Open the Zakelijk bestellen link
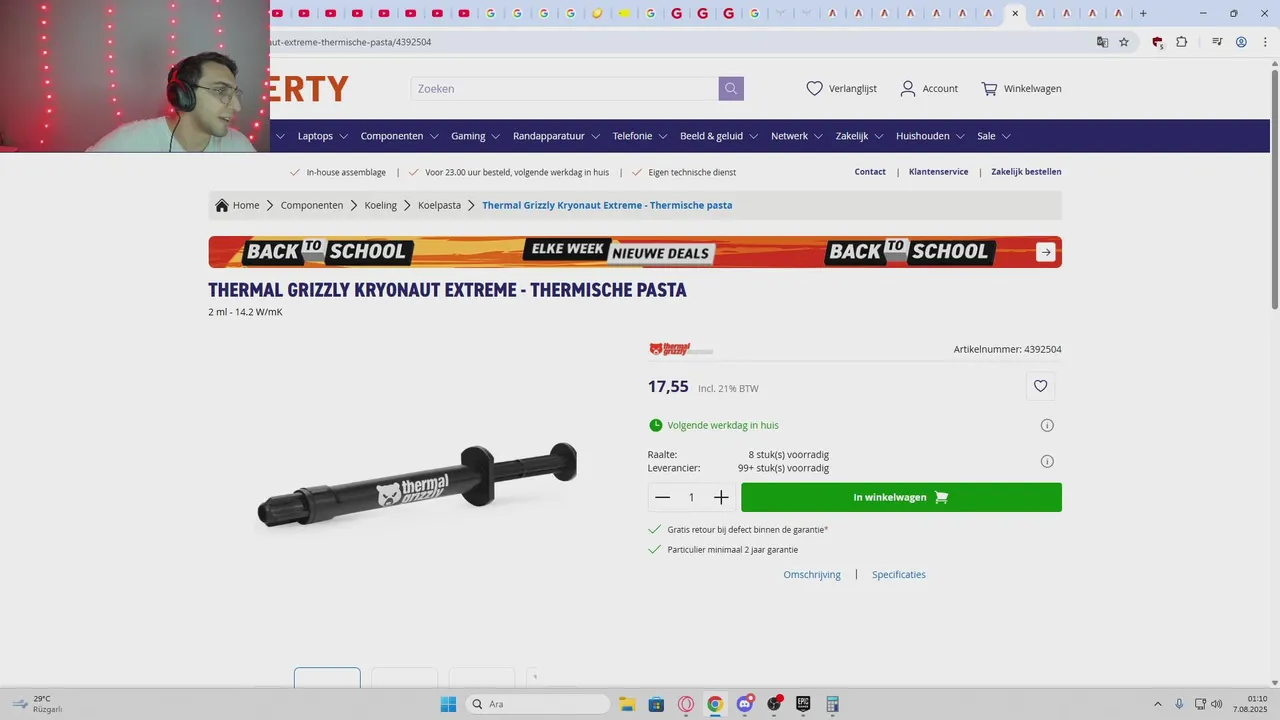 point(1026,172)
